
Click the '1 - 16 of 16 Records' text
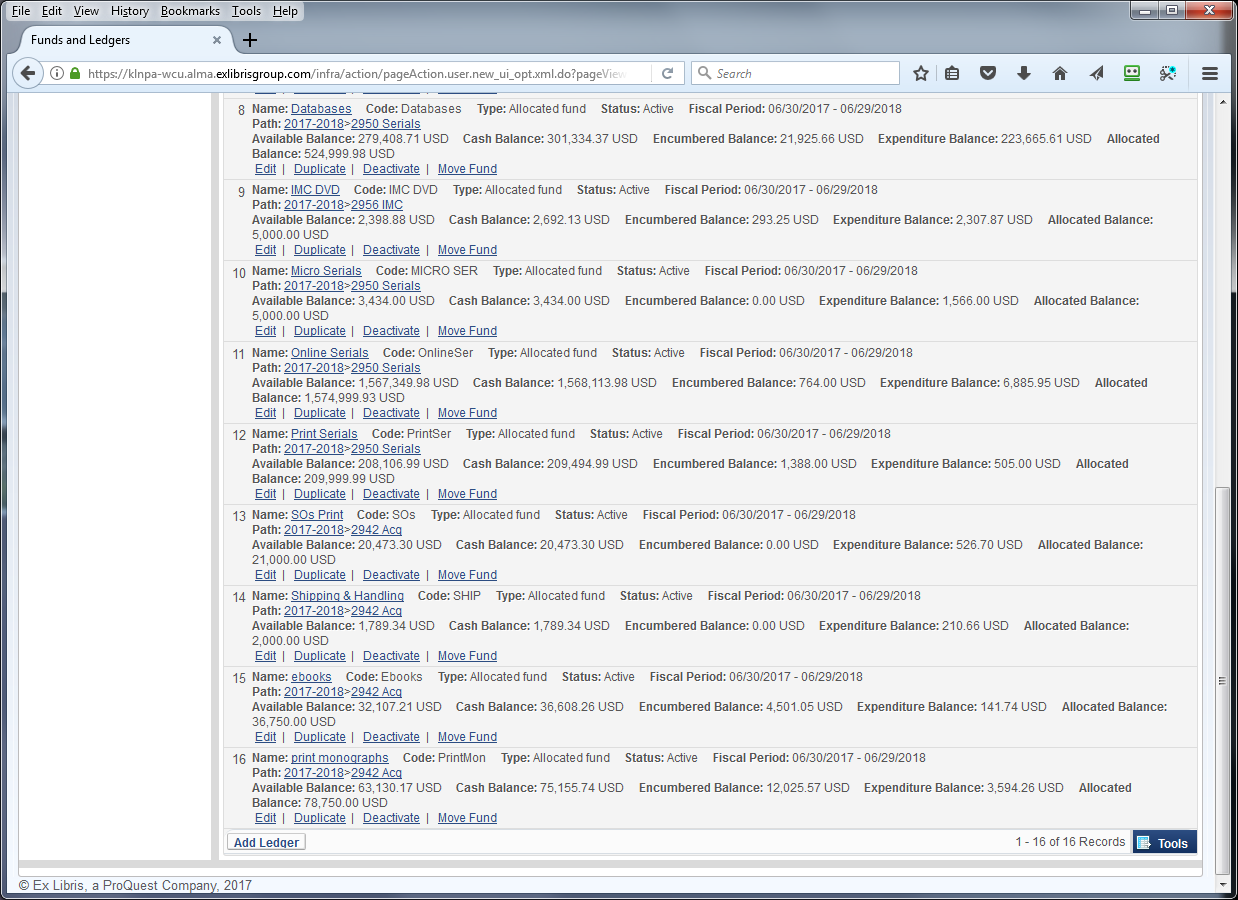click(x=1070, y=842)
